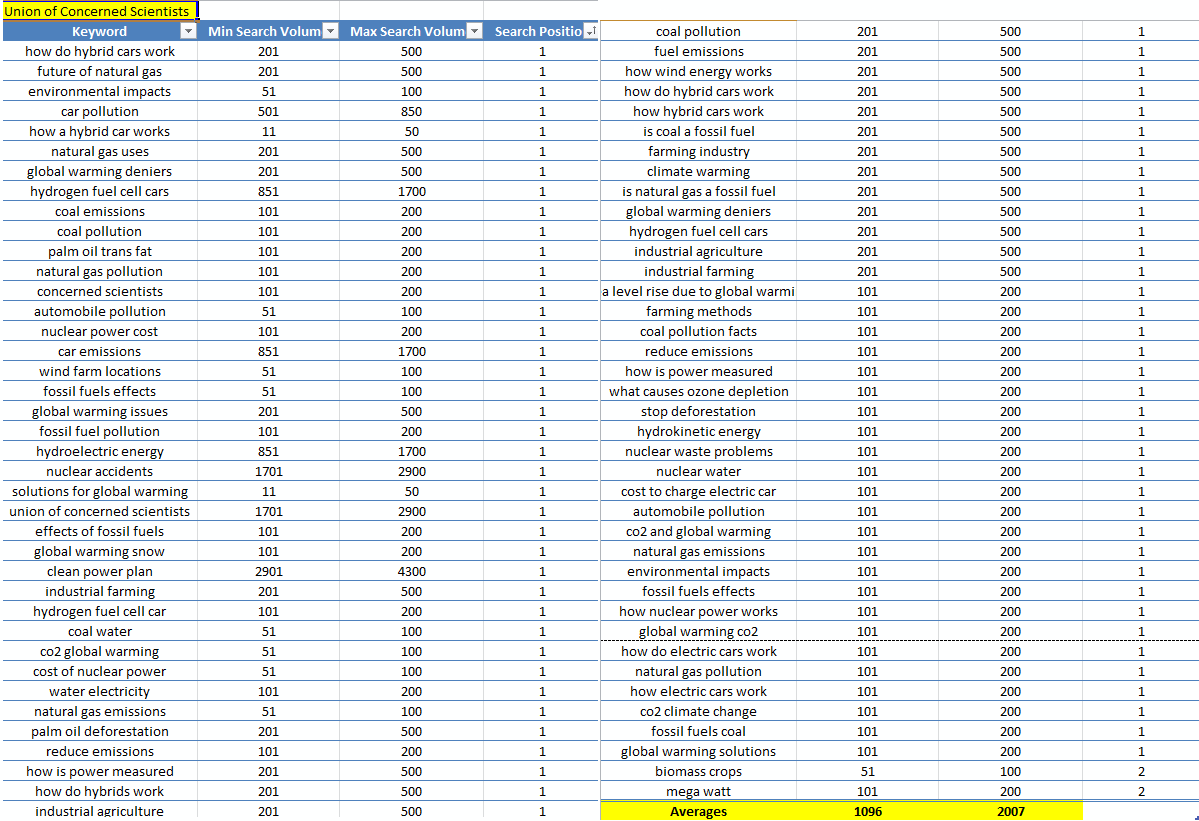
Task: Select the 'palm oil deforestation' cell
Action: [x=99, y=731]
